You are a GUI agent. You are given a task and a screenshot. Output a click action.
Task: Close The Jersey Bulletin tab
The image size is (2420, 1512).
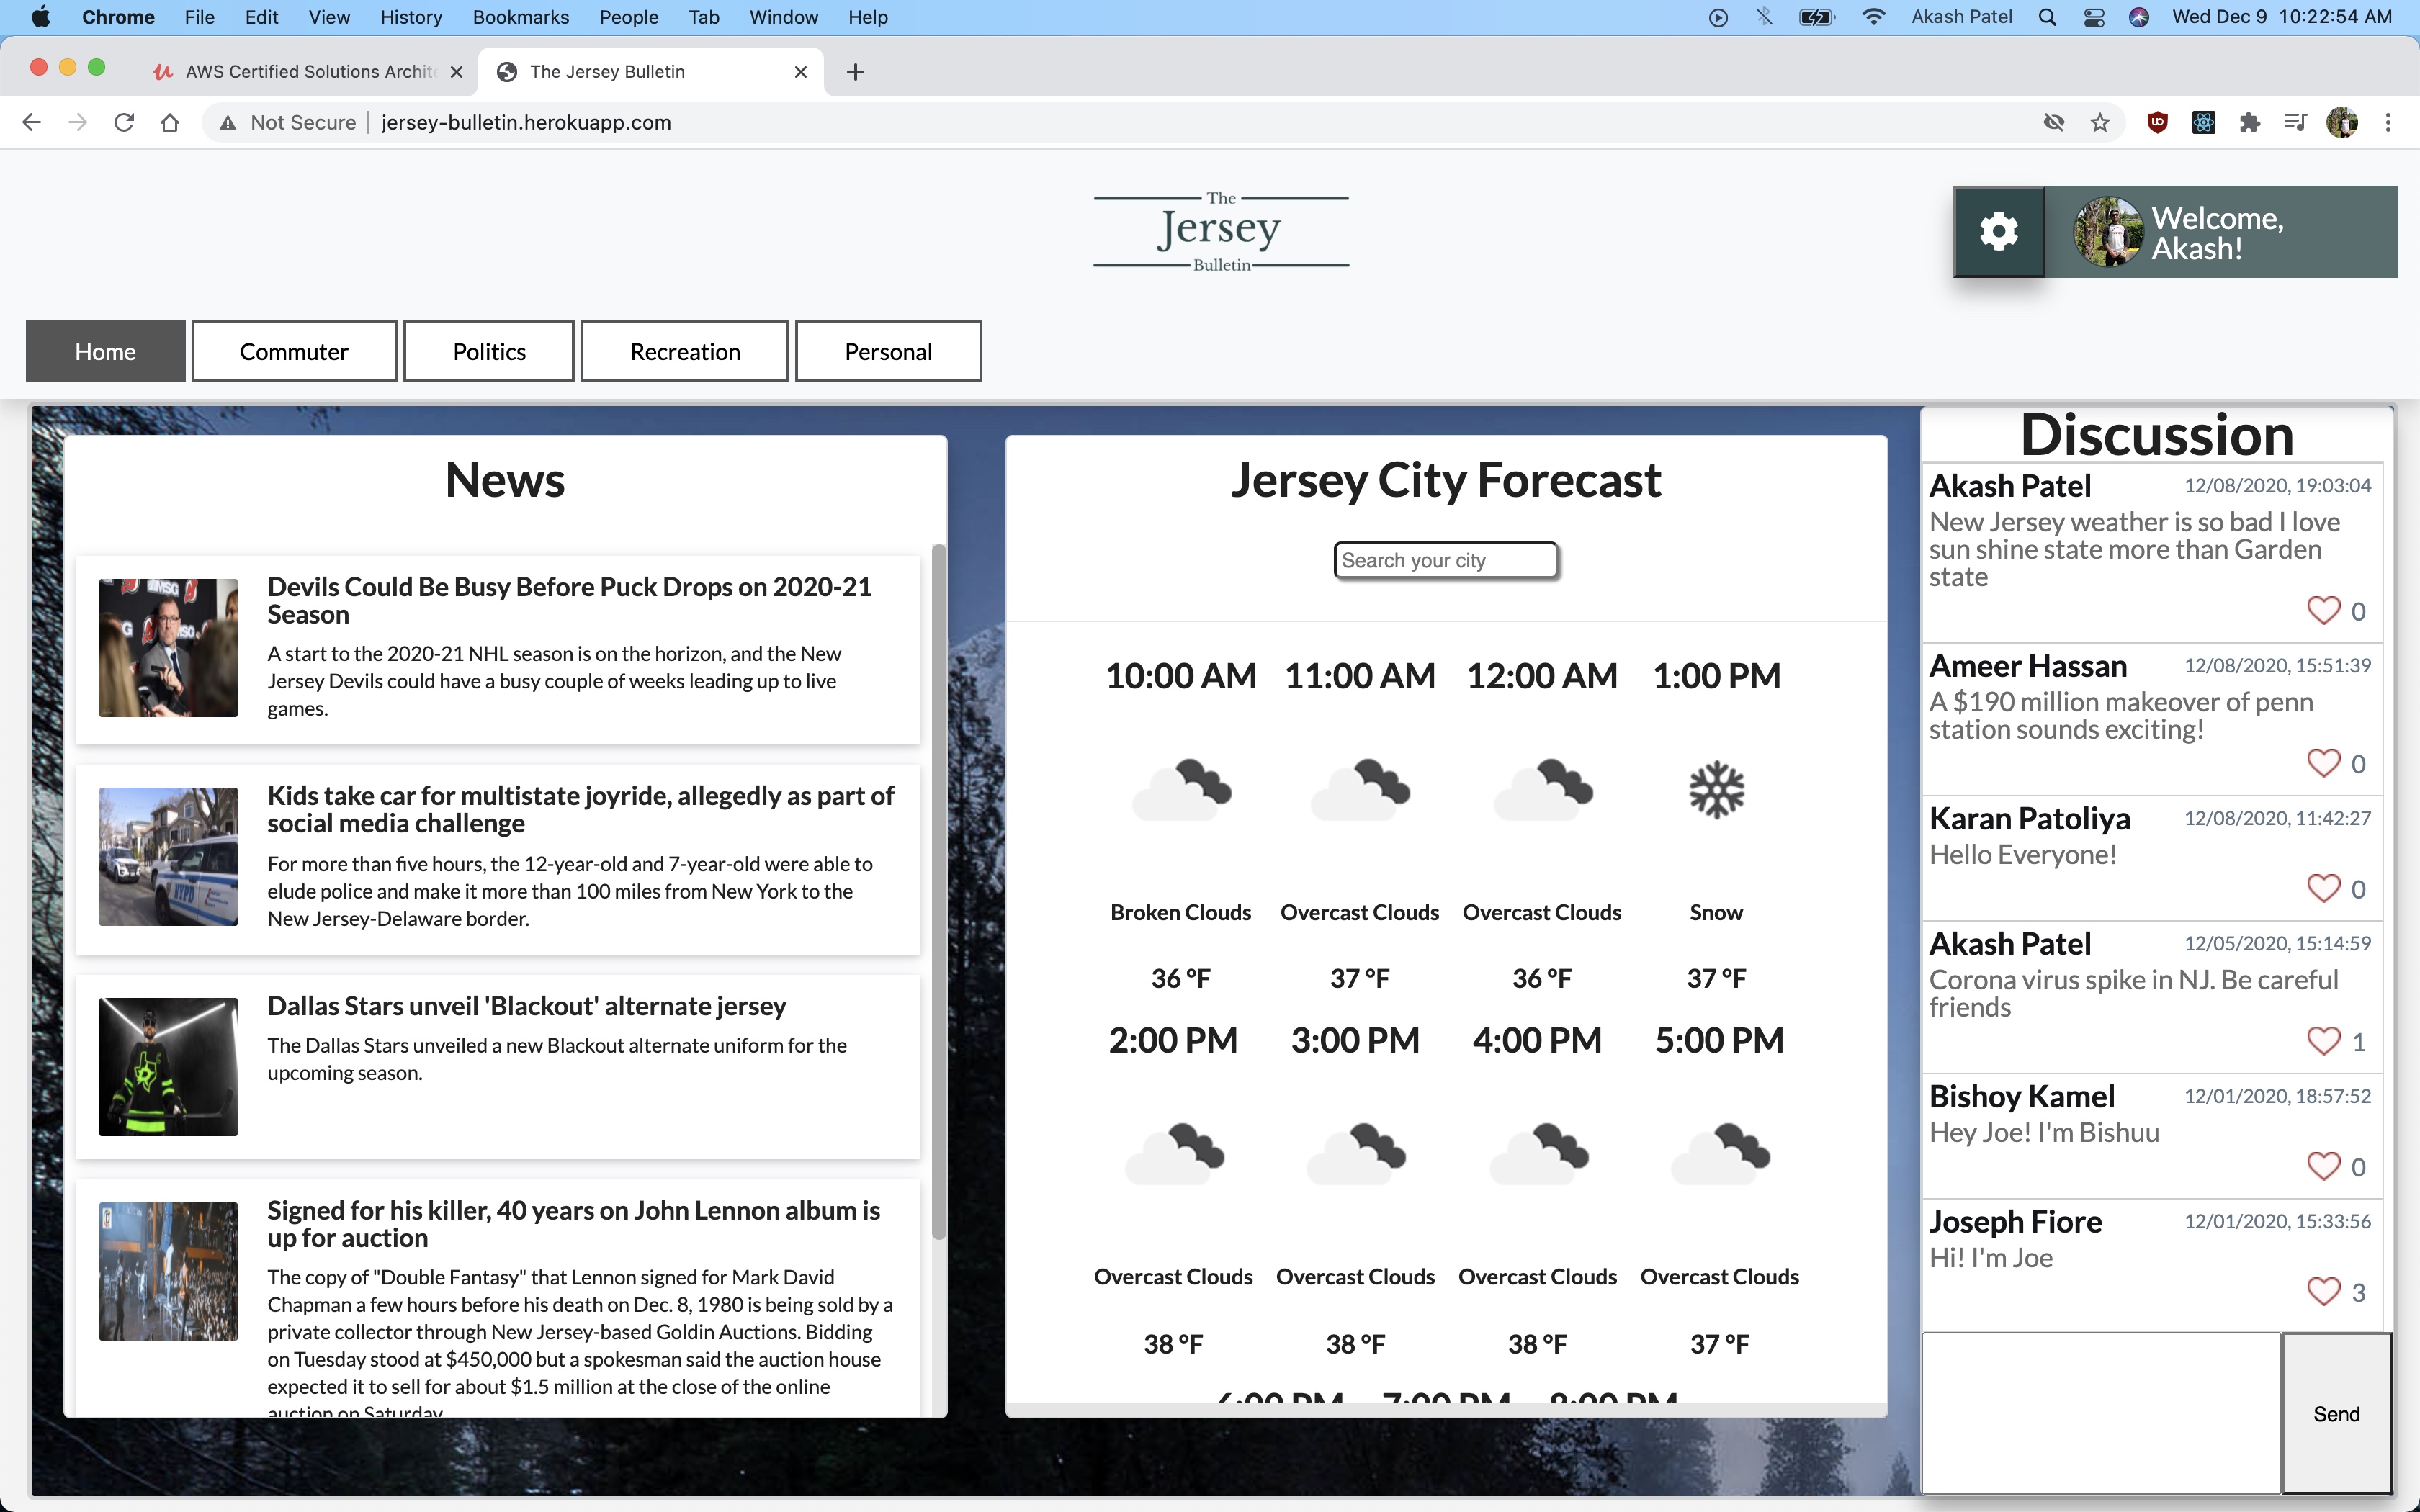click(800, 72)
